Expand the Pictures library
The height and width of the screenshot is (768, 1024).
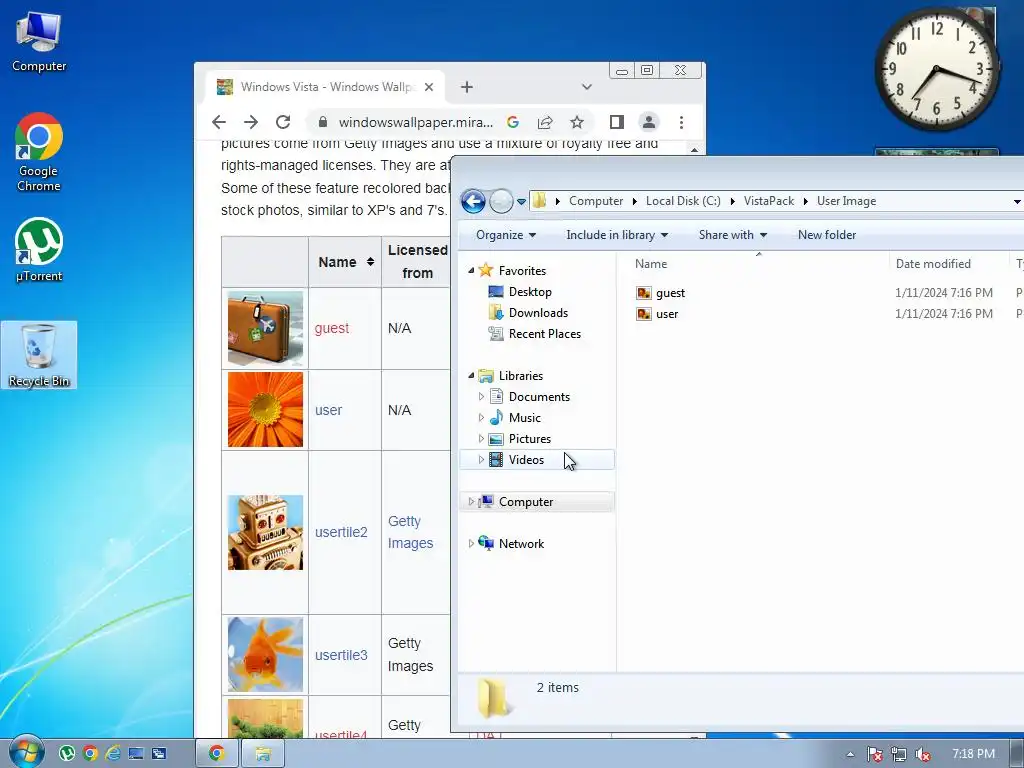(x=481, y=439)
